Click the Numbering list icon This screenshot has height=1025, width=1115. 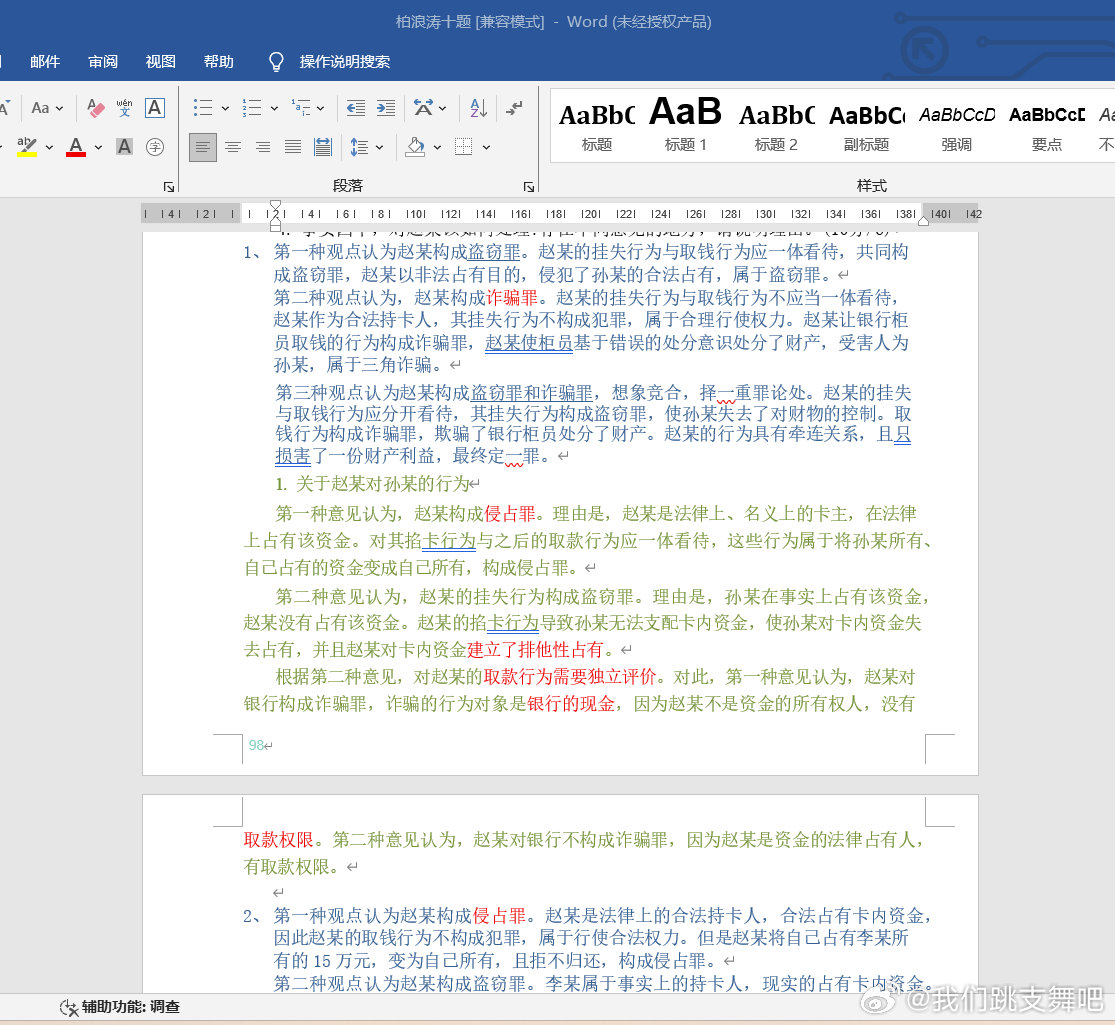252,108
